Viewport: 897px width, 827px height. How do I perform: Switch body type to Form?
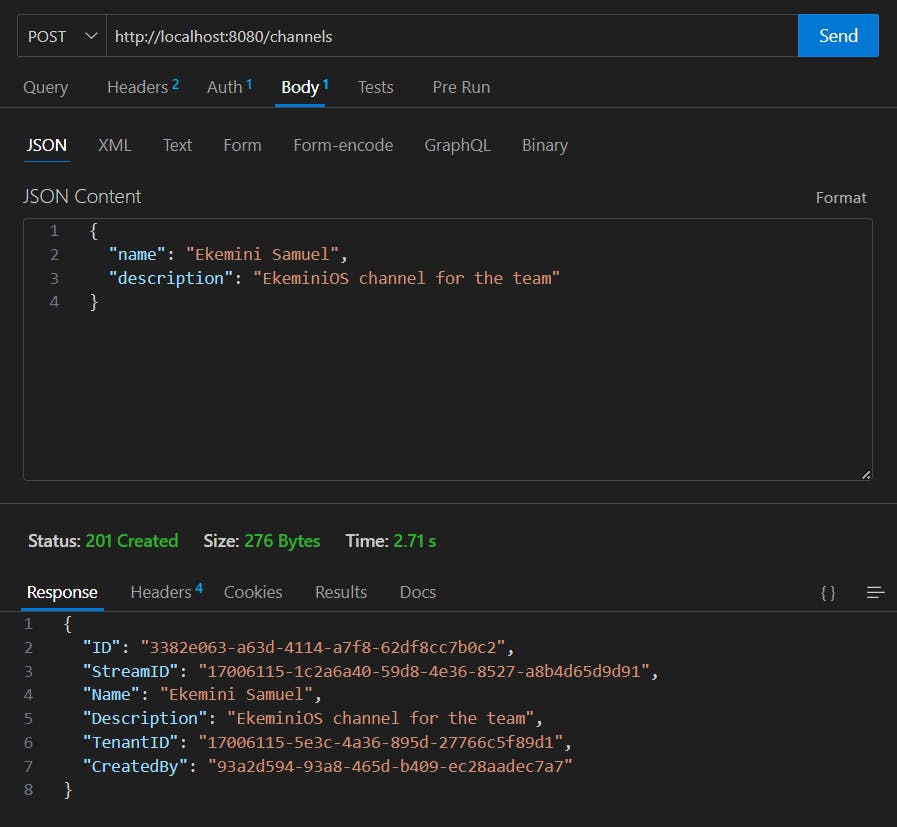pyautogui.click(x=242, y=145)
